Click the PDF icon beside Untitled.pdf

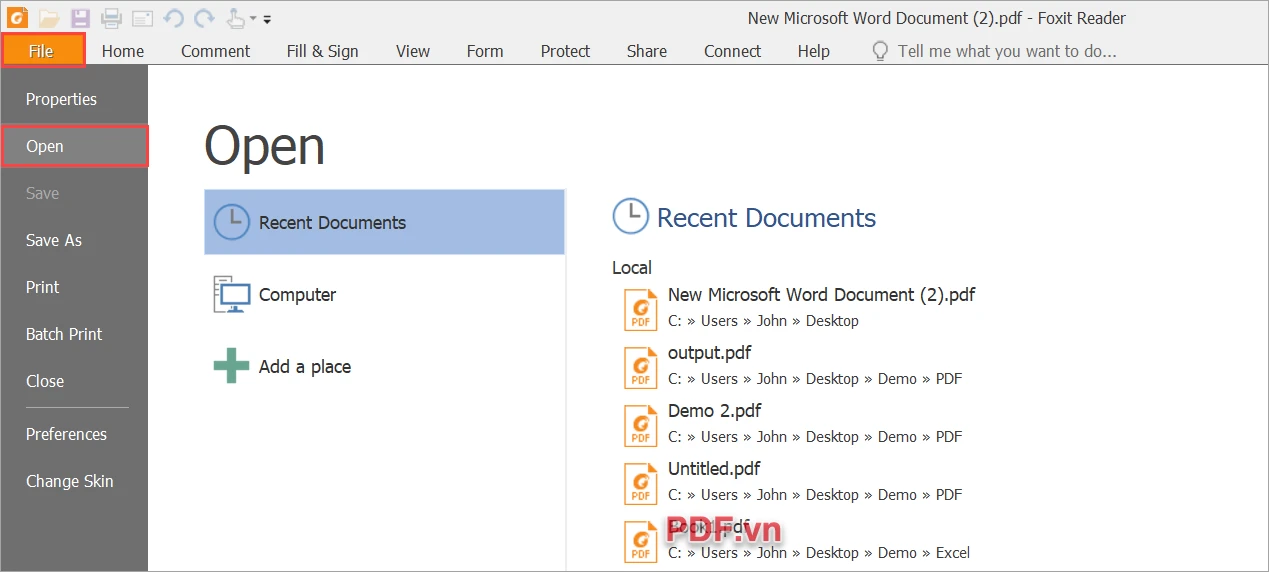pyautogui.click(x=640, y=483)
